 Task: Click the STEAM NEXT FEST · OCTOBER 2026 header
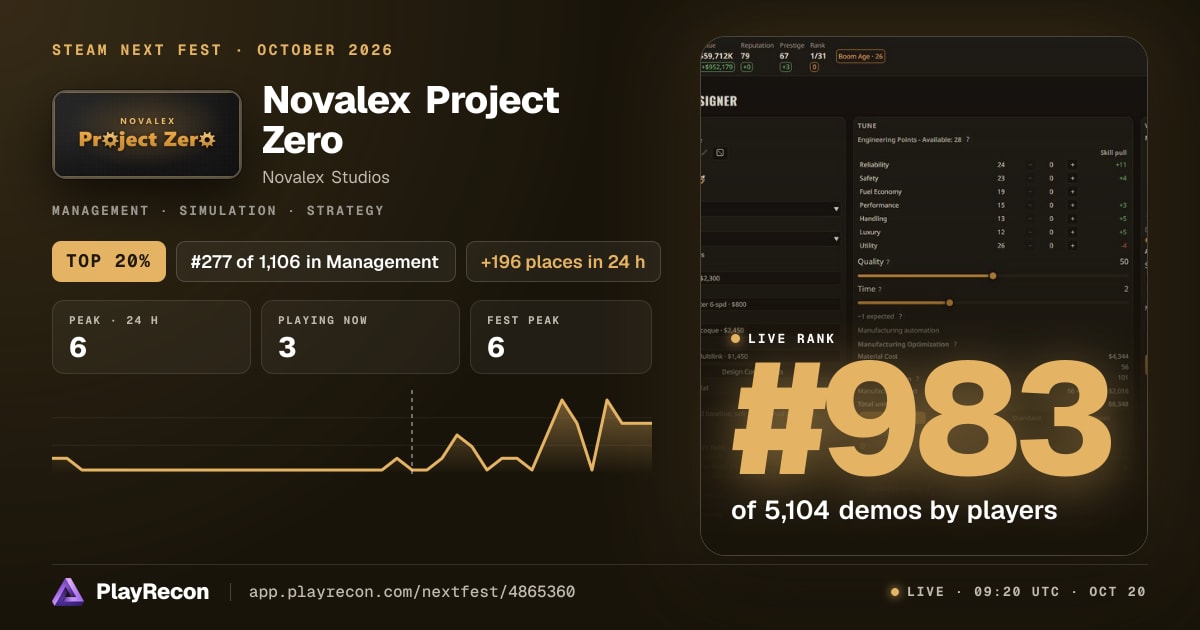point(222,50)
